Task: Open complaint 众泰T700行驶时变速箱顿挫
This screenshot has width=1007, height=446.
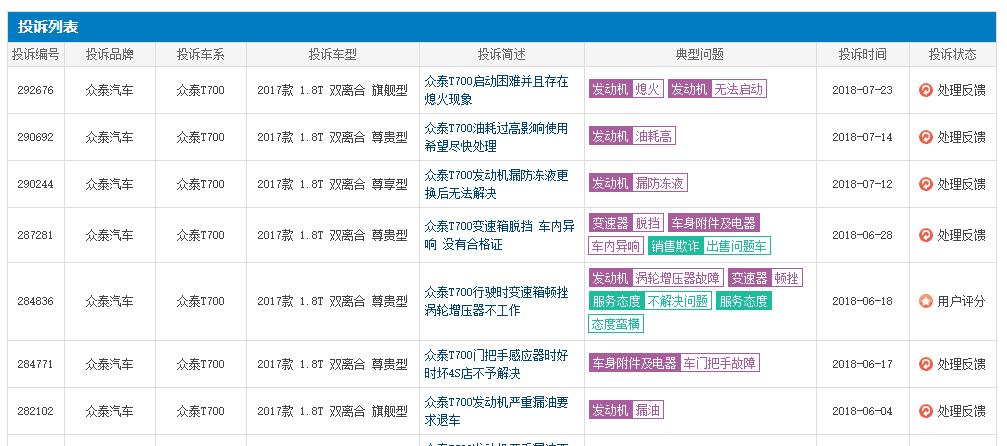Action: pyautogui.click(x=496, y=301)
